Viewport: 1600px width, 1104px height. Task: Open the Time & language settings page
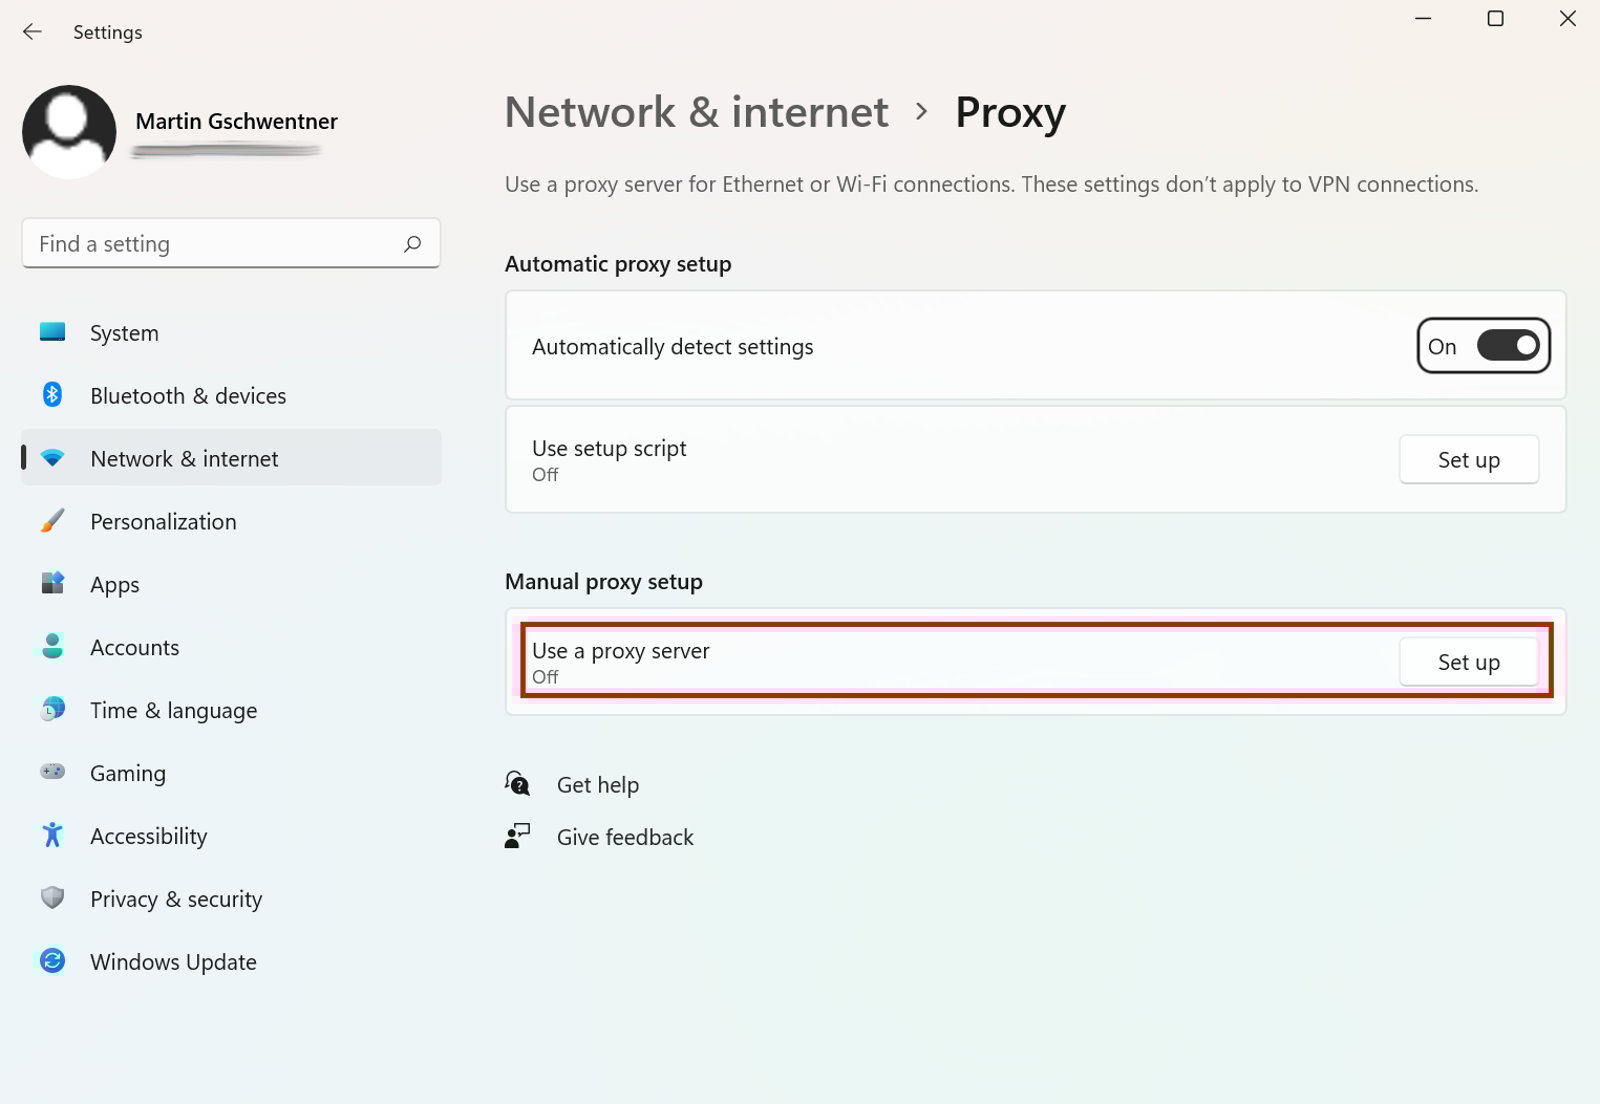173,710
